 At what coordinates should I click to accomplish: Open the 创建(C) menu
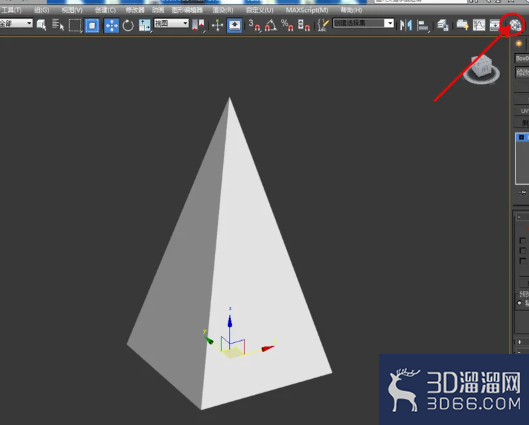[105, 10]
